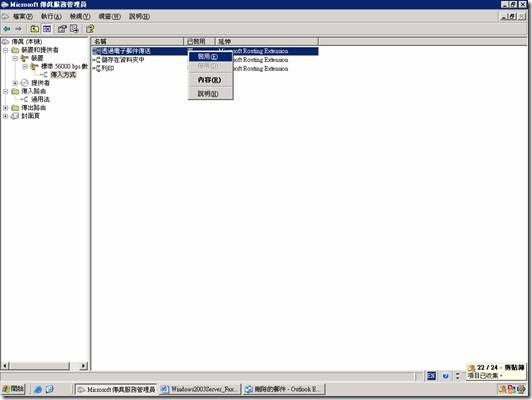Image resolution: width=532 pixels, height=400 pixels.
Task: Sort by the 已啟用 column header
Action: [x=199, y=41]
